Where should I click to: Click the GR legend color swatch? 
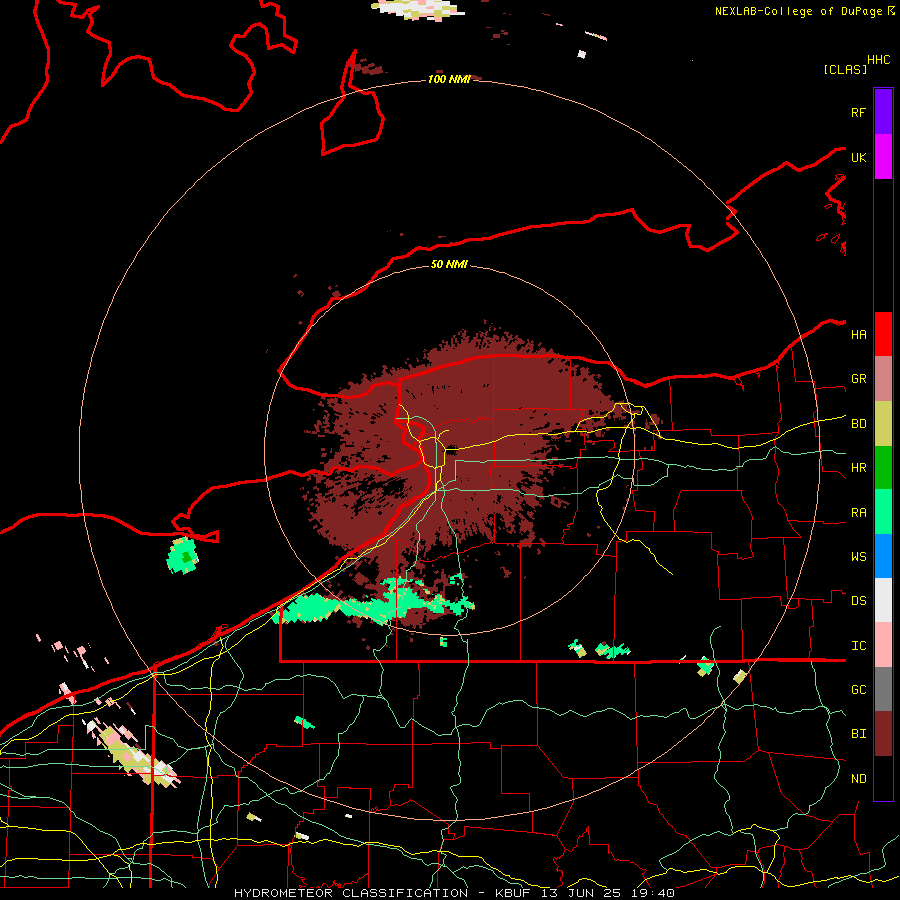point(883,379)
